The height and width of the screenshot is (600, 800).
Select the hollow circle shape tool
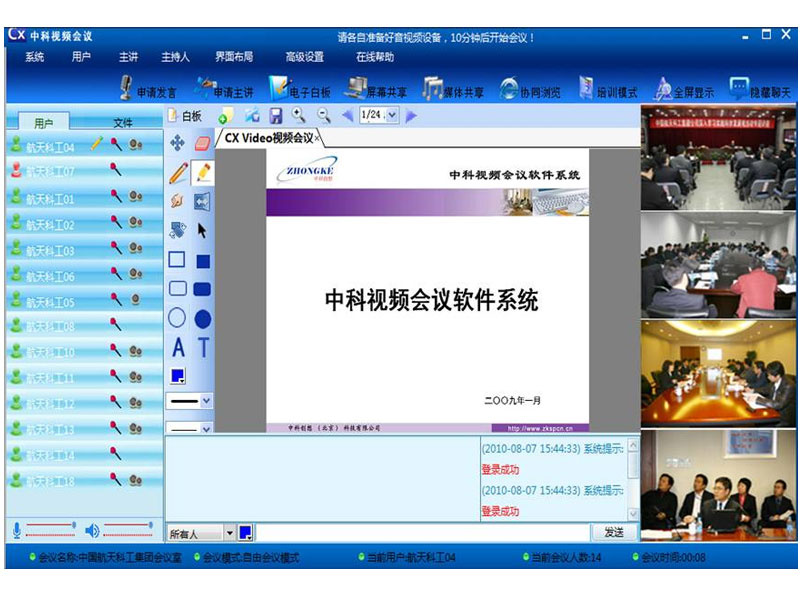(177, 317)
